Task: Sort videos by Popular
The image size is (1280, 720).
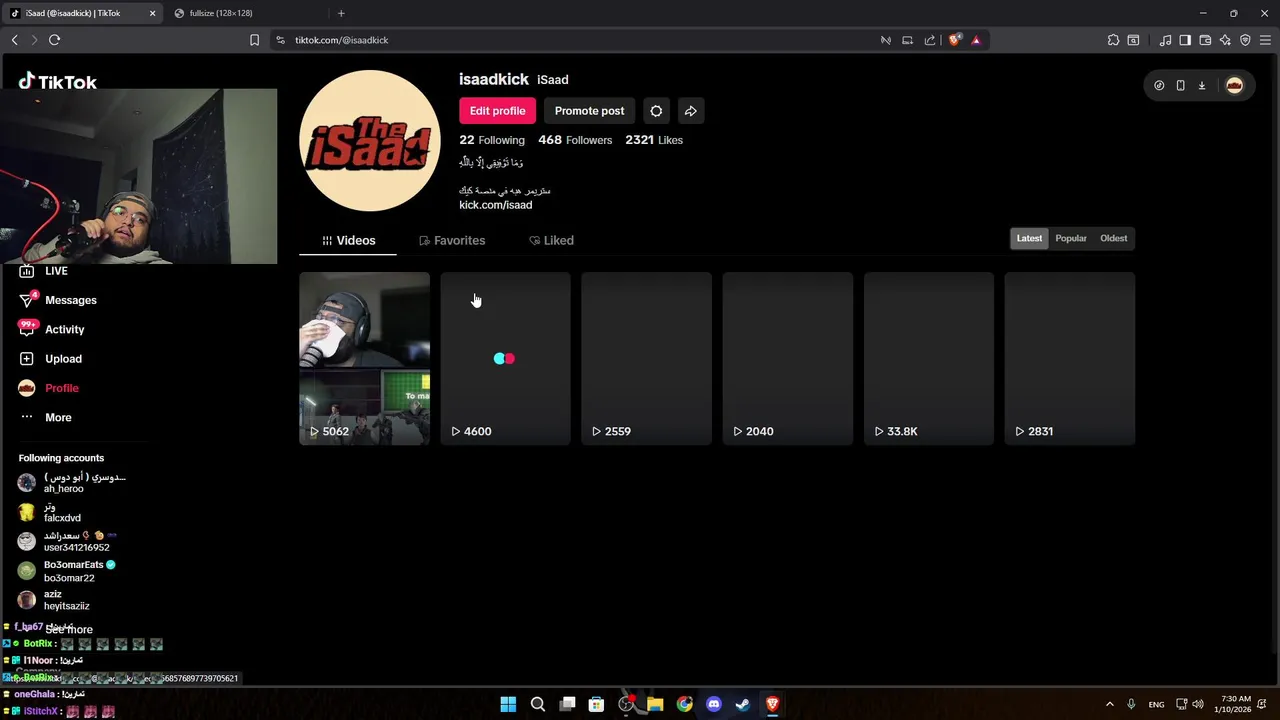Action: point(1071,238)
